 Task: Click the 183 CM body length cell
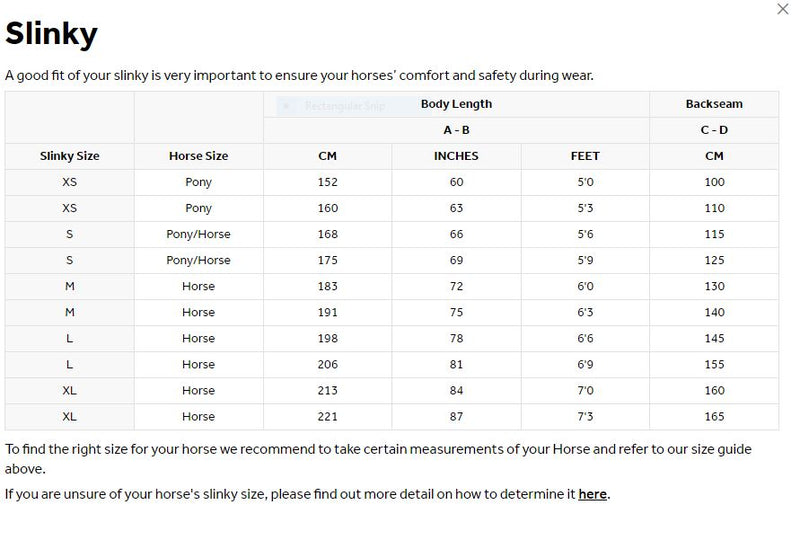[x=327, y=286]
